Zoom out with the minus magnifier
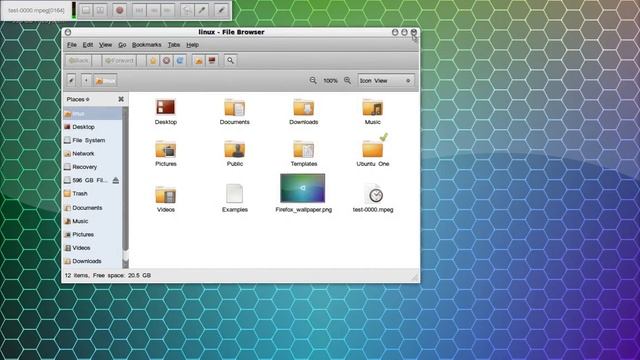 click(313, 80)
